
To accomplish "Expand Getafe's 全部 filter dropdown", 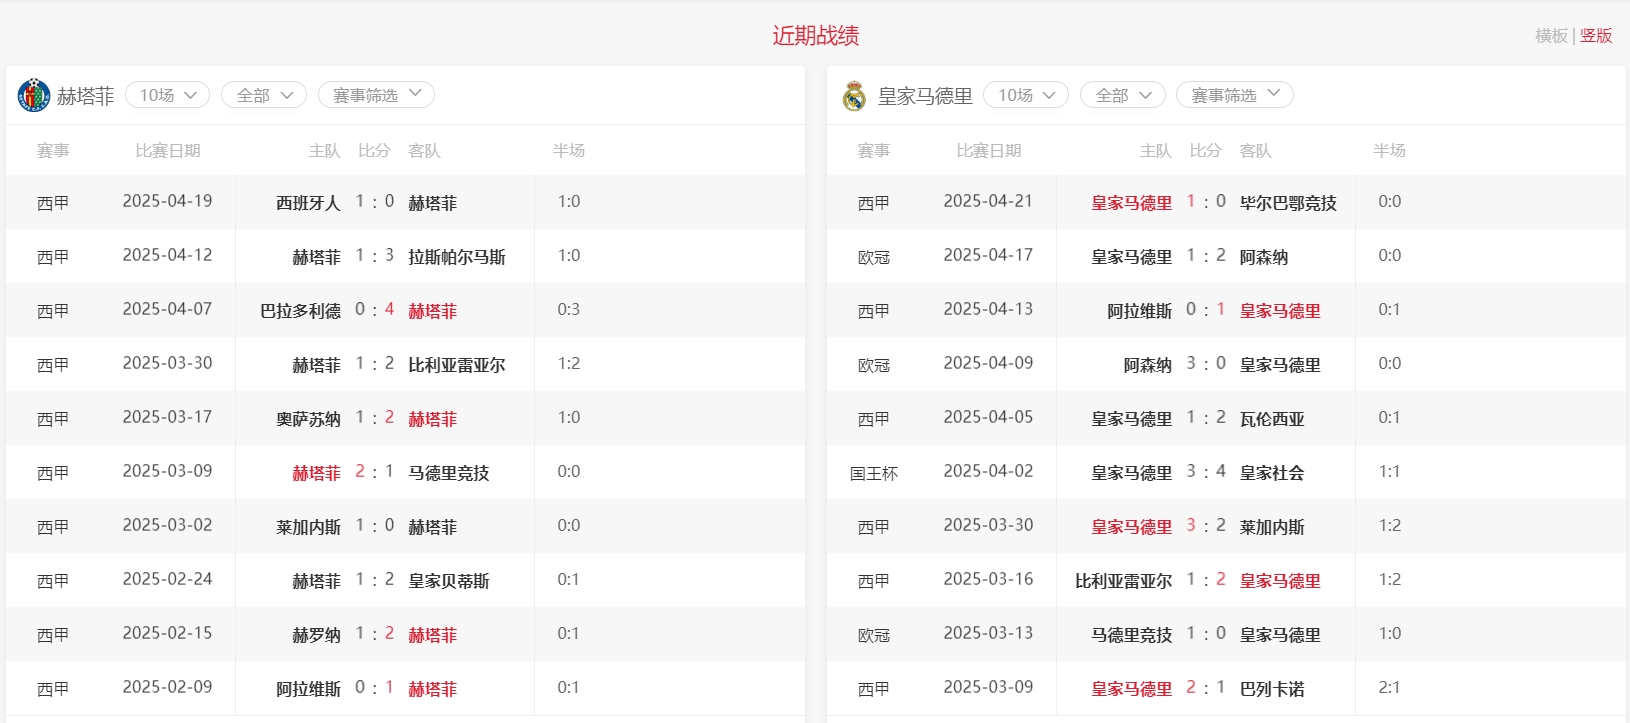I will [264, 95].
